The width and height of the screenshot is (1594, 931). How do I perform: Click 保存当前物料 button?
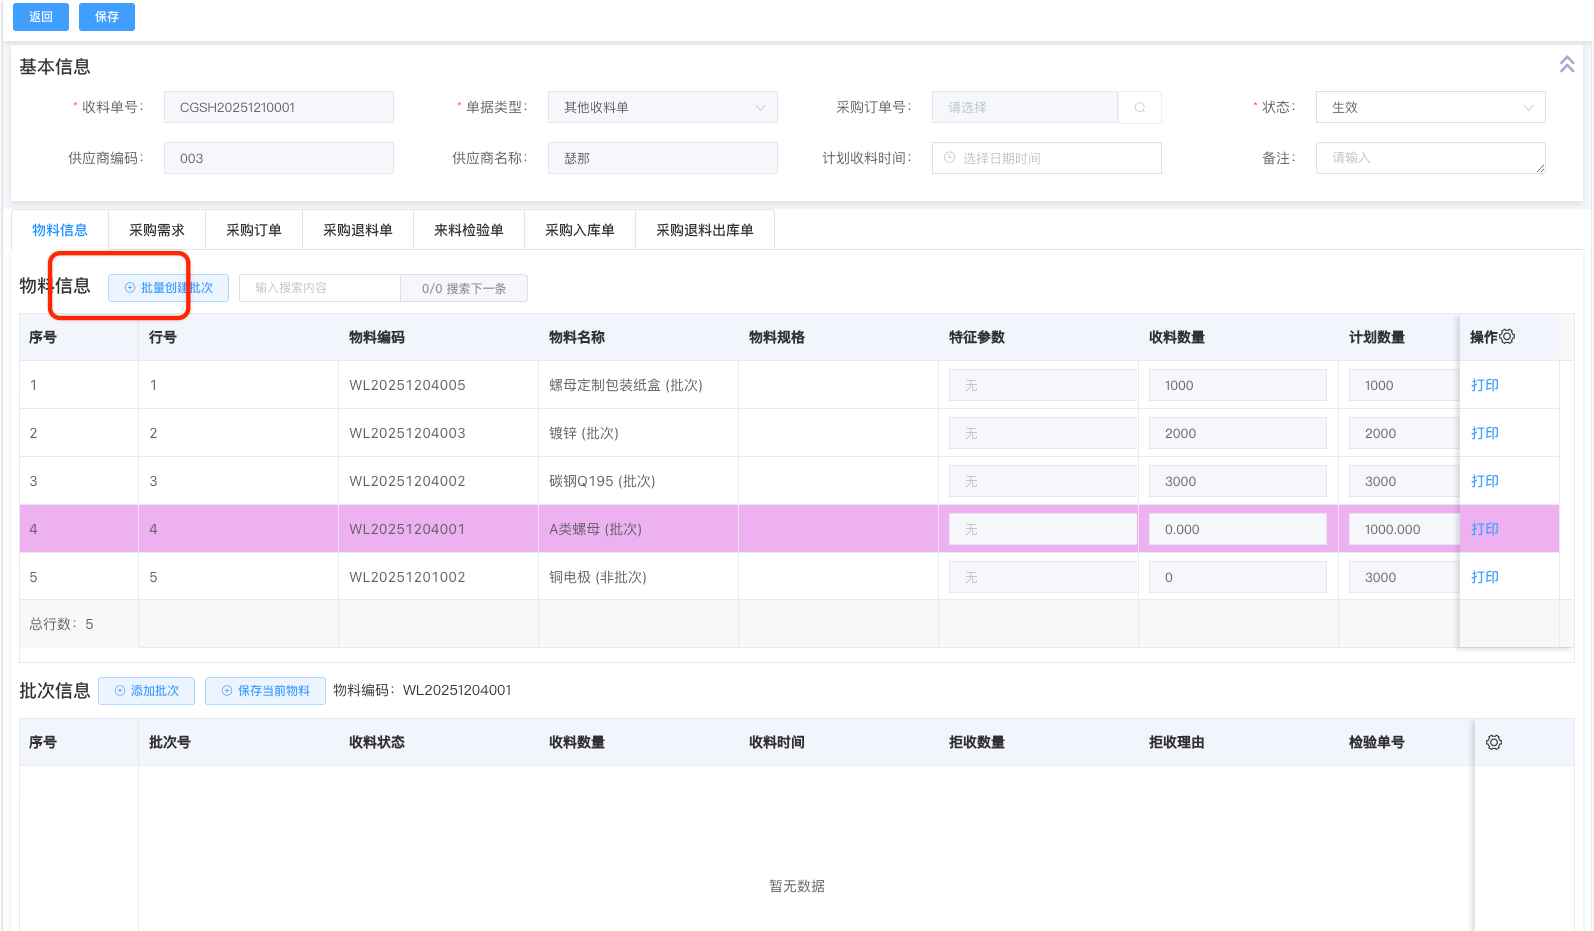point(265,691)
